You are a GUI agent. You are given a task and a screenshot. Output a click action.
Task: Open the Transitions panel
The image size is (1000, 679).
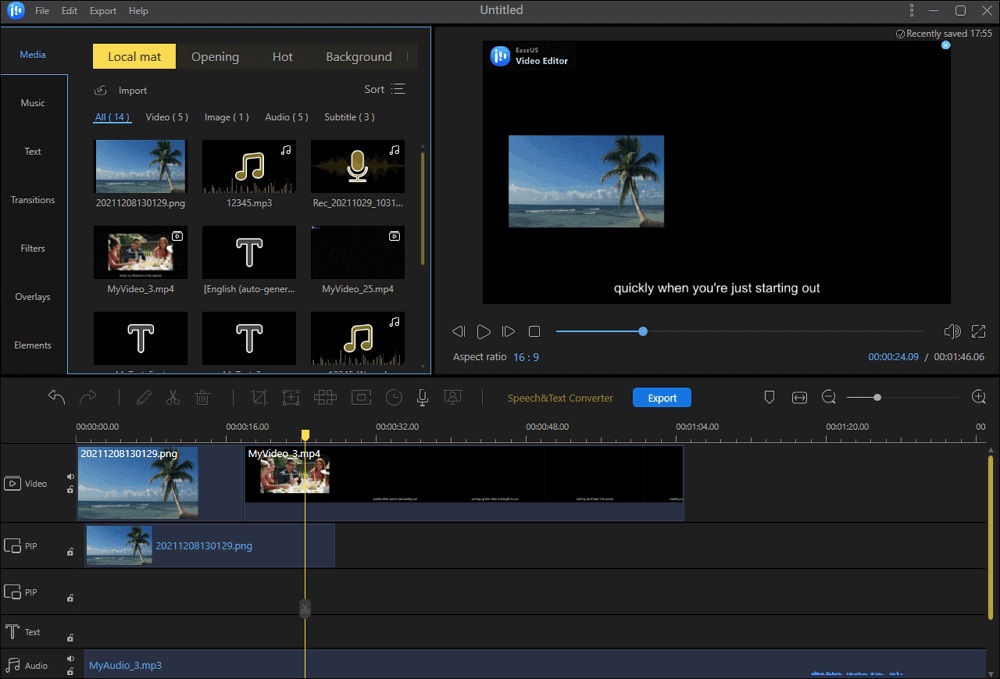33,199
